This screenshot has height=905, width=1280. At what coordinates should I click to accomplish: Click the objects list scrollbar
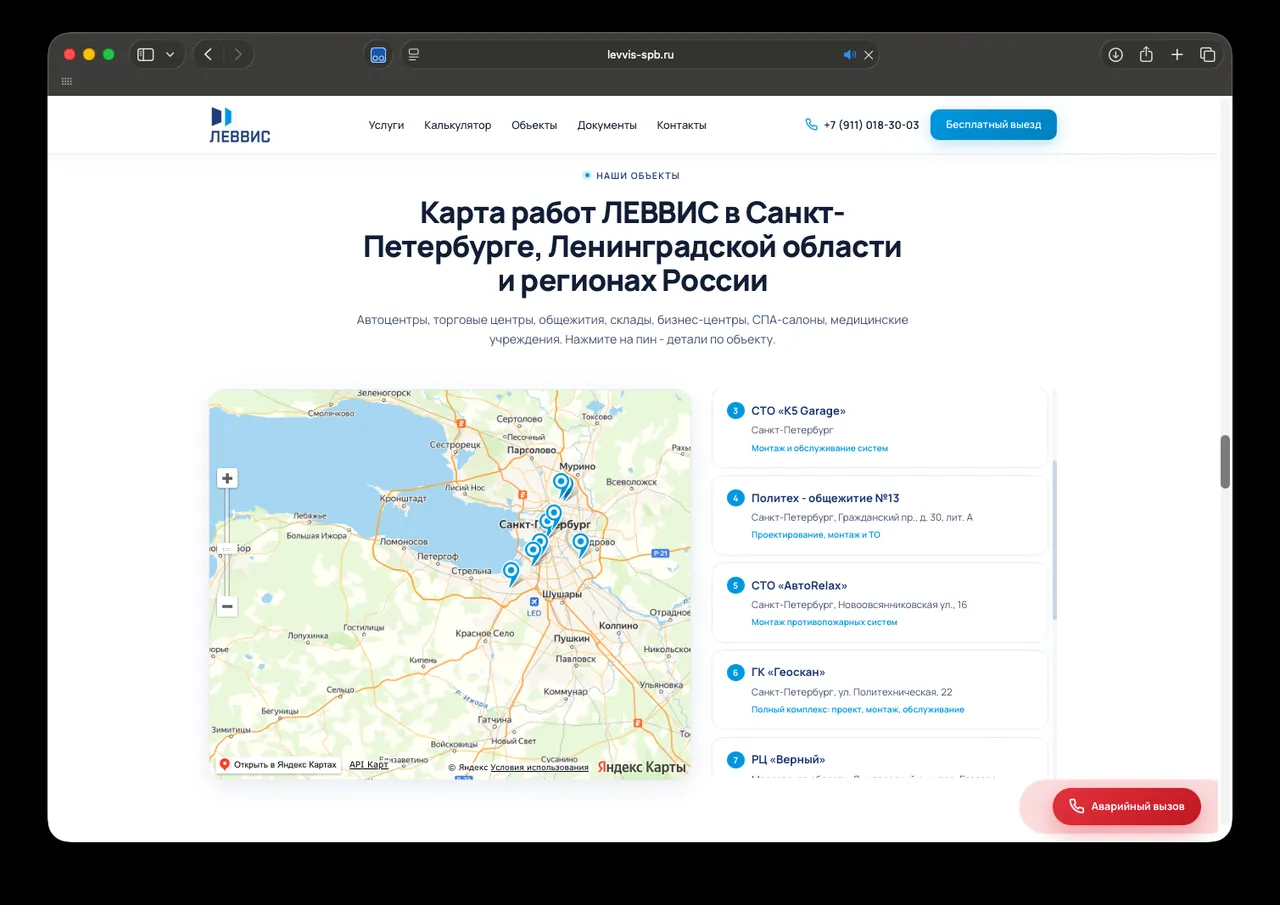(1055, 540)
